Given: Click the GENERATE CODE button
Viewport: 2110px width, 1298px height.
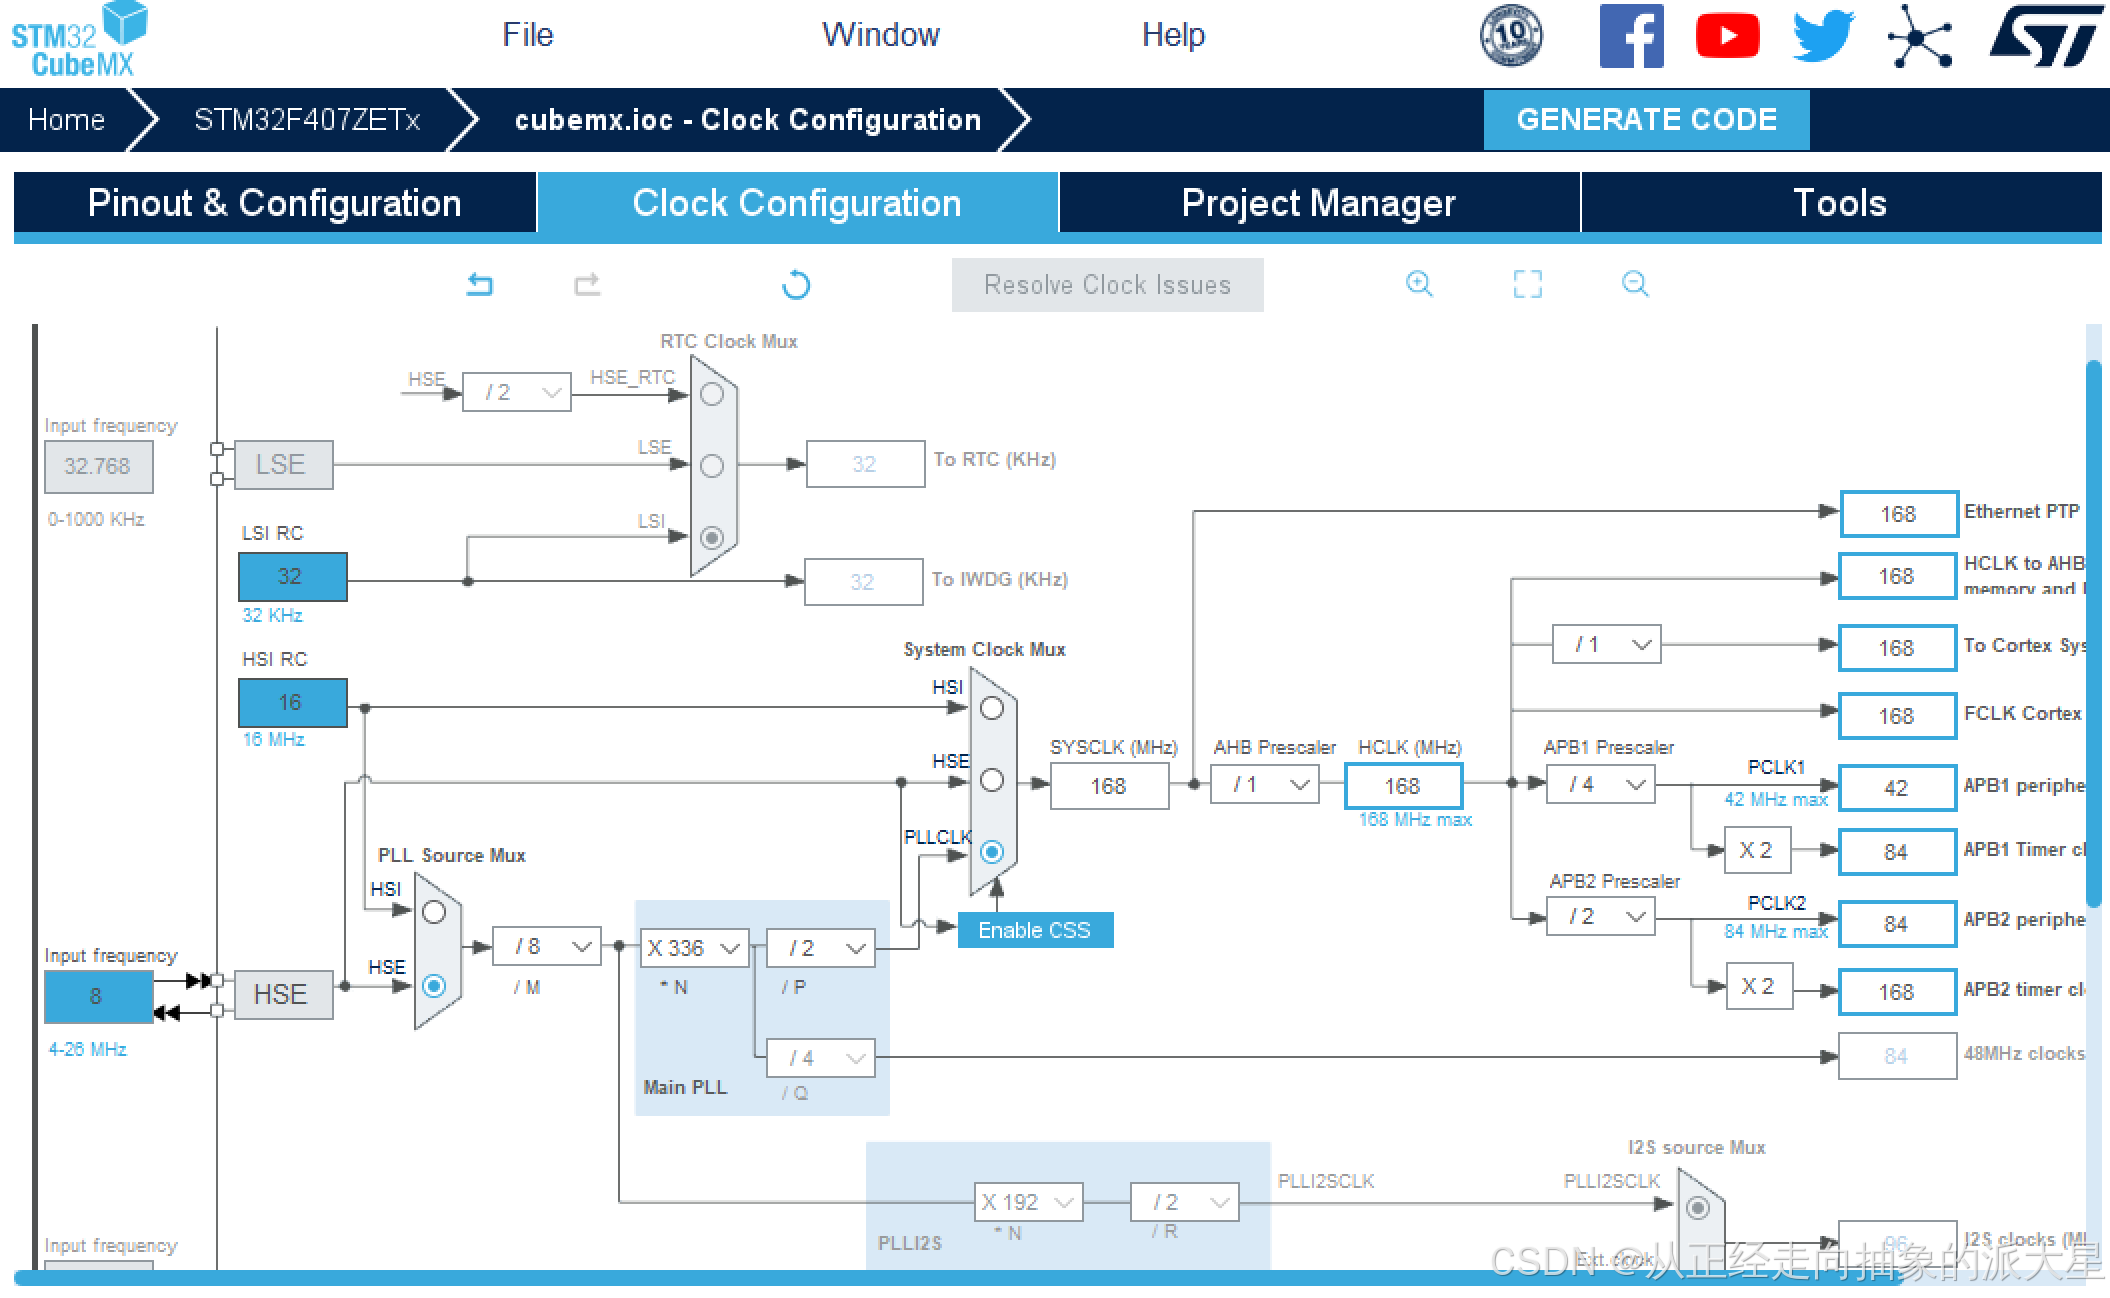Looking at the screenshot, I should tap(1646, 120).
